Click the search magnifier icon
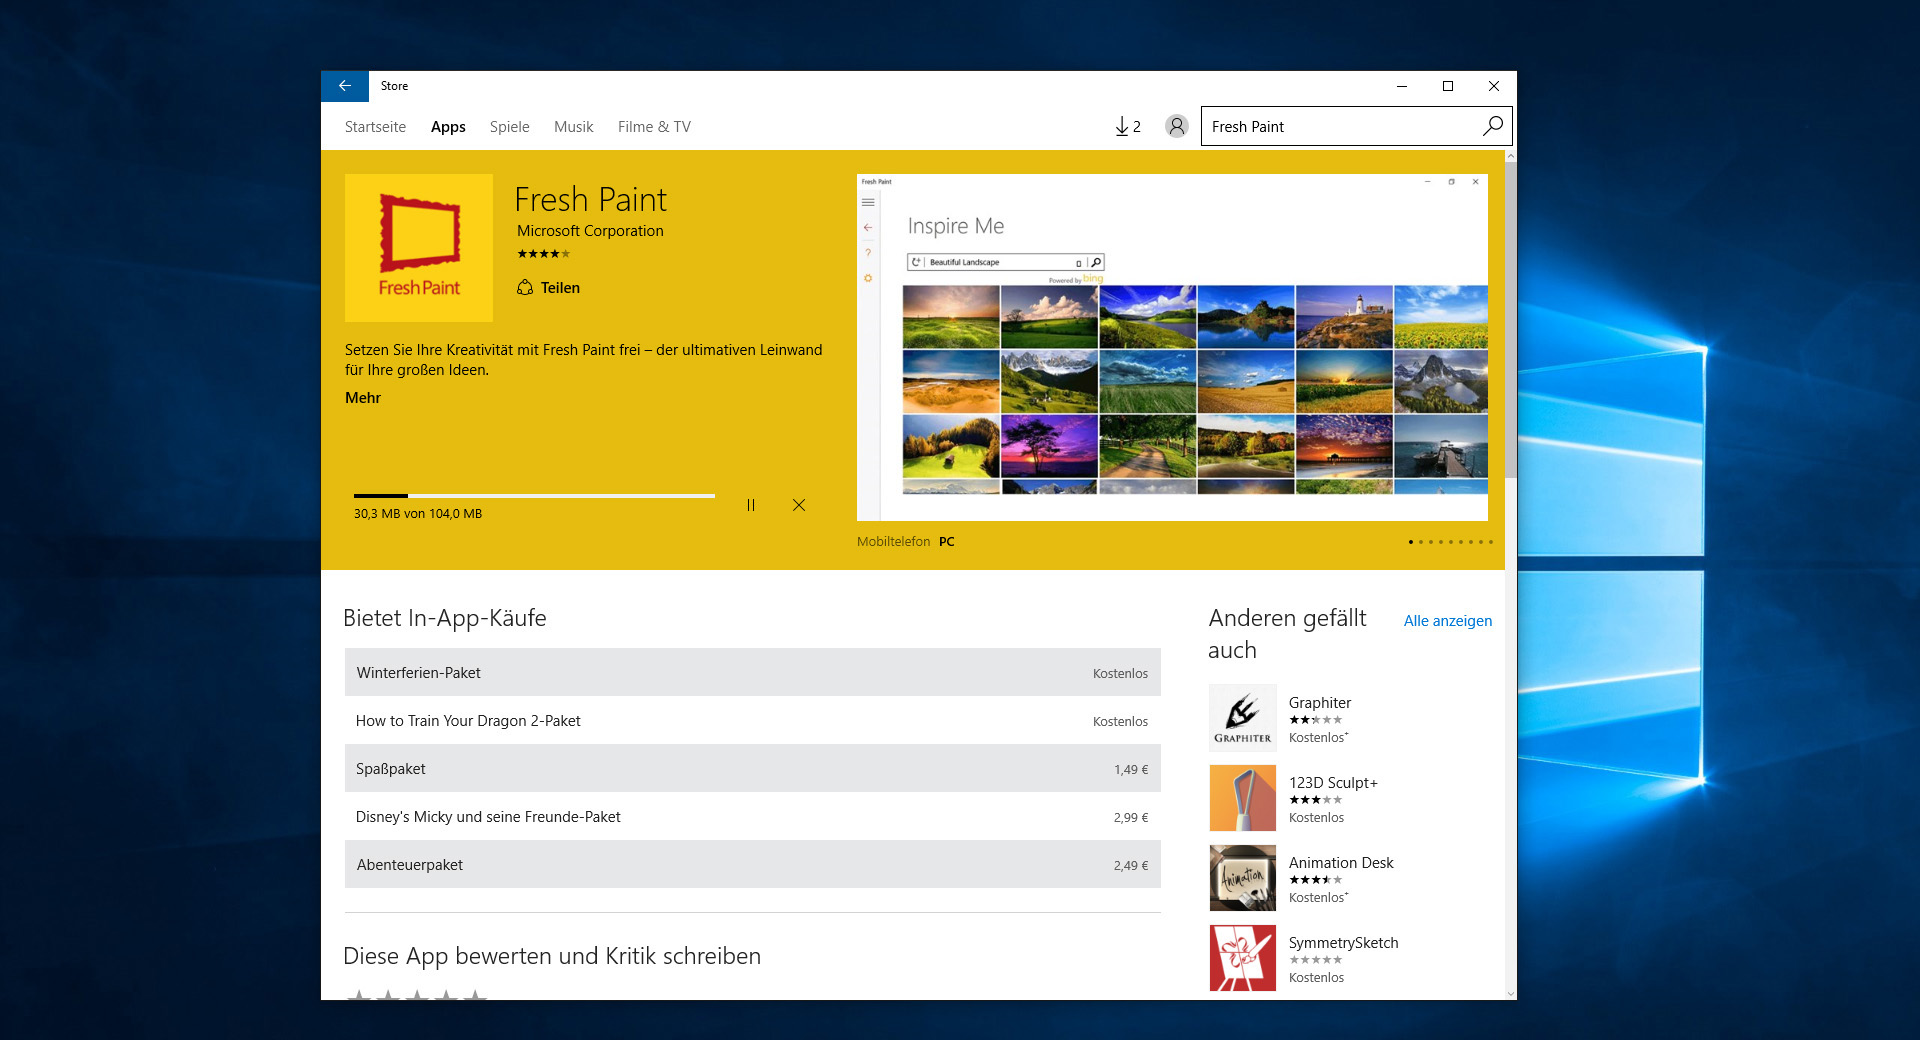Image resolution: width=1920 pixels, height=1040 pixels. point(1492,126)
